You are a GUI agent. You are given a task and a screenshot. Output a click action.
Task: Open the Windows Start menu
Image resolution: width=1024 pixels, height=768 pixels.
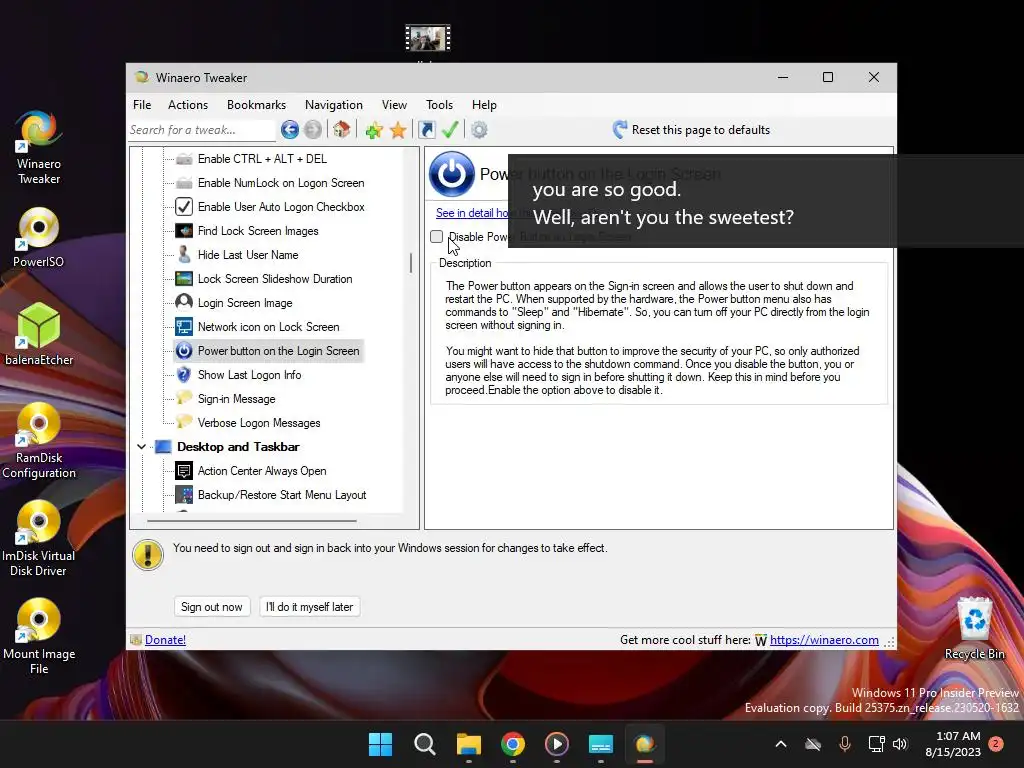381,744
